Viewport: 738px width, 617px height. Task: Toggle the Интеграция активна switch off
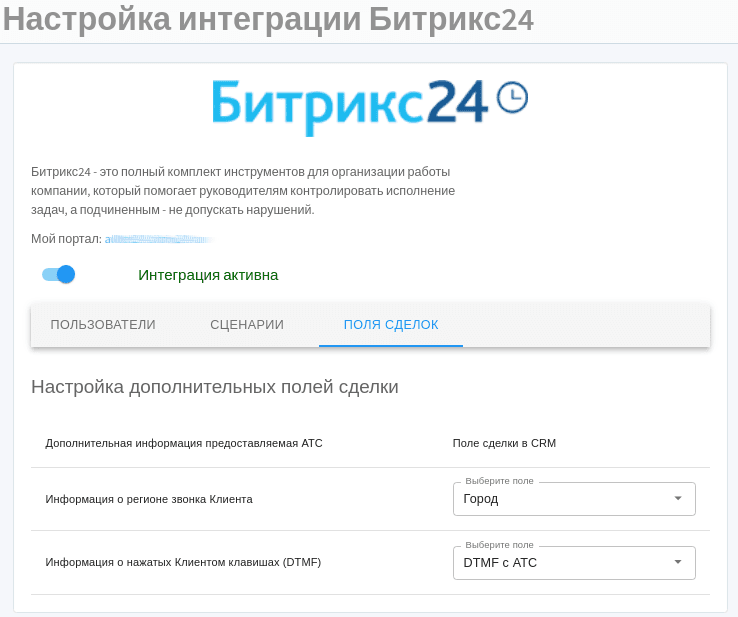(x=59, y=274)
